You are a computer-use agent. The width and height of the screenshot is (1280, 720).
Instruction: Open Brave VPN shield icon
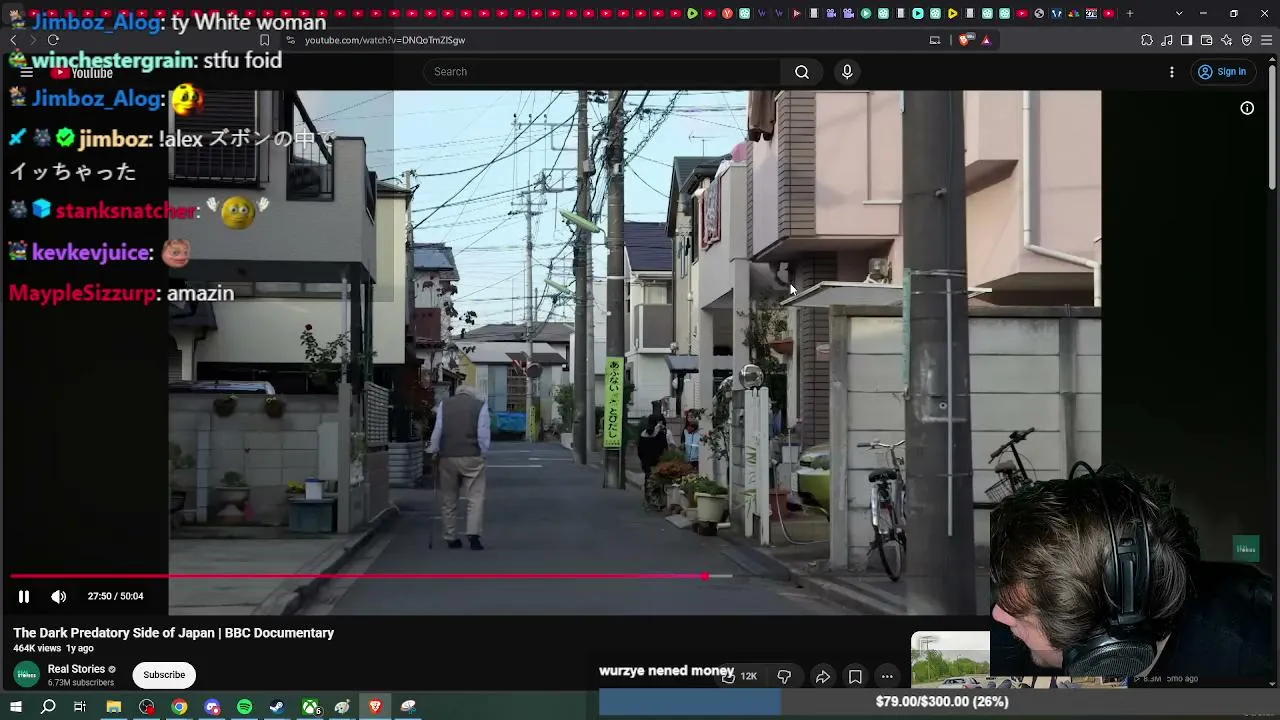[x=1247, y=40]
